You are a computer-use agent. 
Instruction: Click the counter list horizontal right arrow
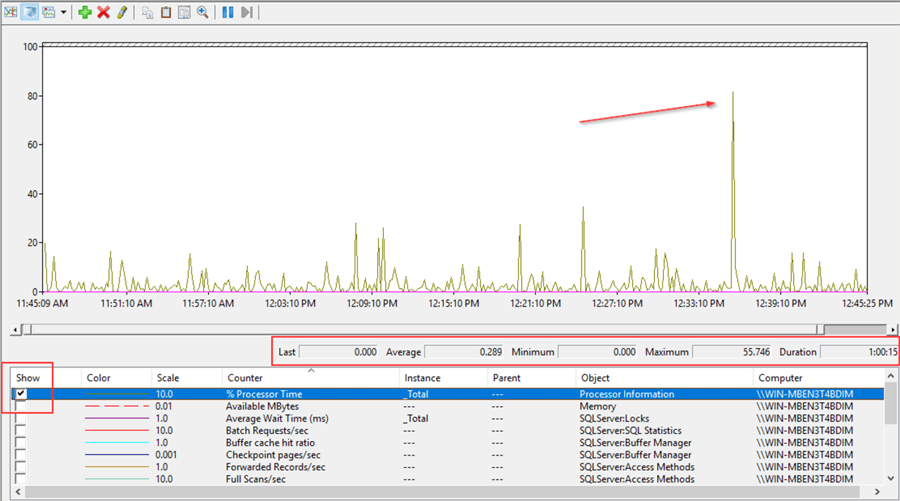coord(877,492)
